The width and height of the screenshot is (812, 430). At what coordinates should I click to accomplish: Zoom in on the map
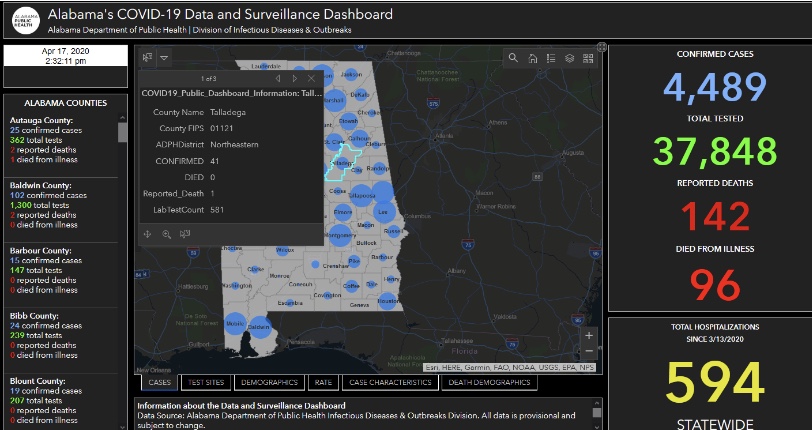pos(589,335)
